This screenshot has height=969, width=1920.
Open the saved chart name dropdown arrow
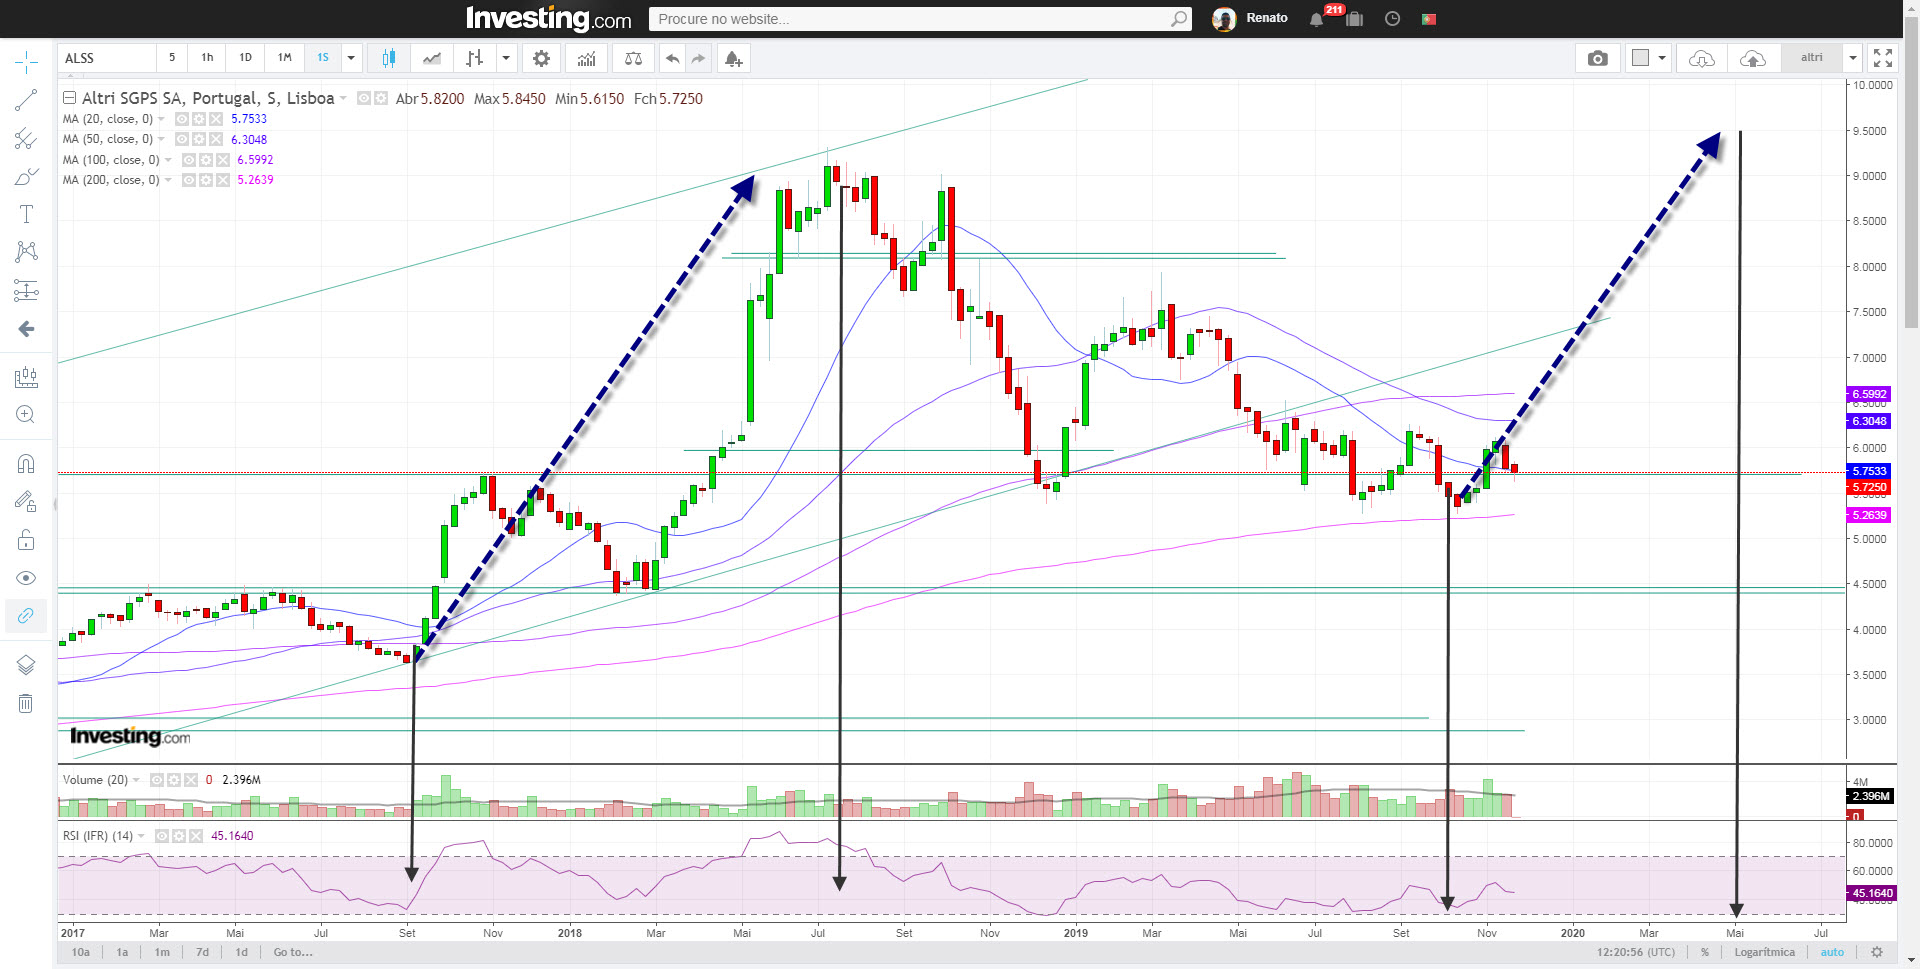[x=1853, y=58]
